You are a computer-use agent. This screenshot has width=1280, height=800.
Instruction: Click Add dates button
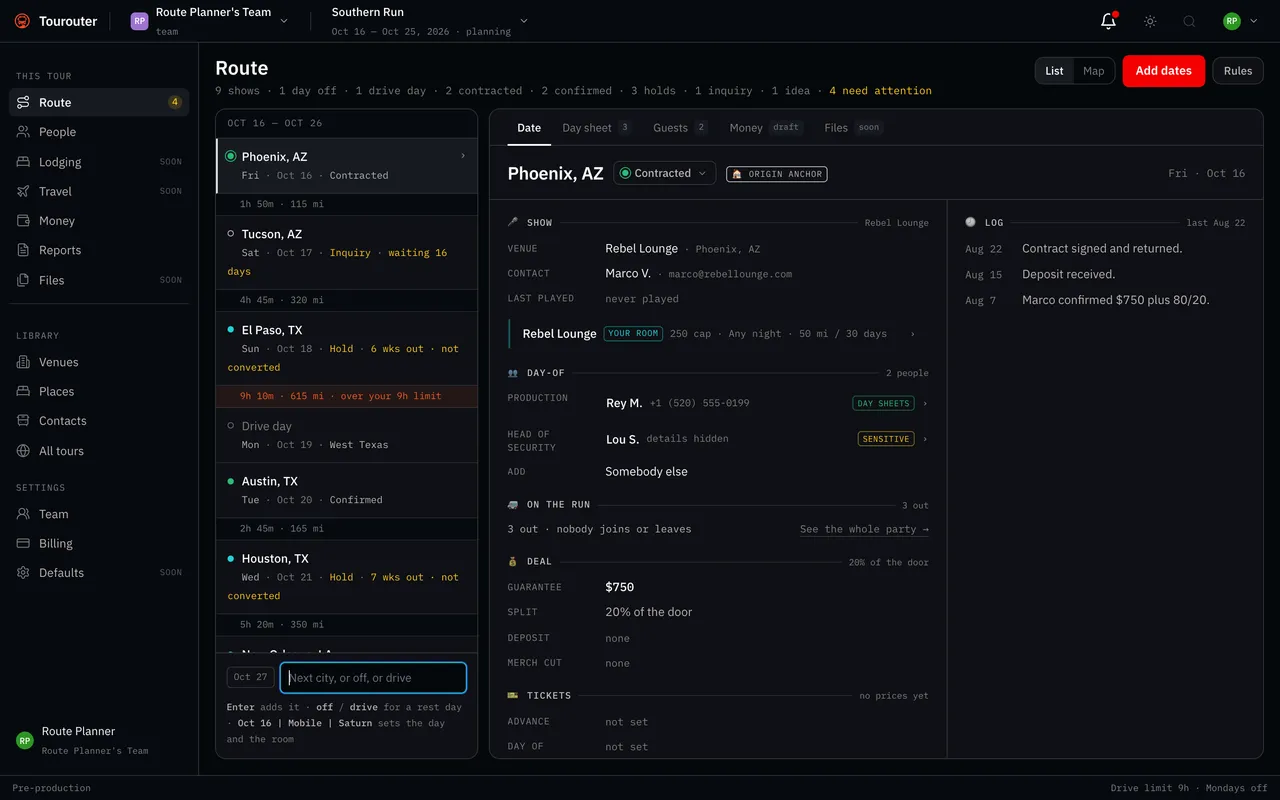(x=1163, y=71)
